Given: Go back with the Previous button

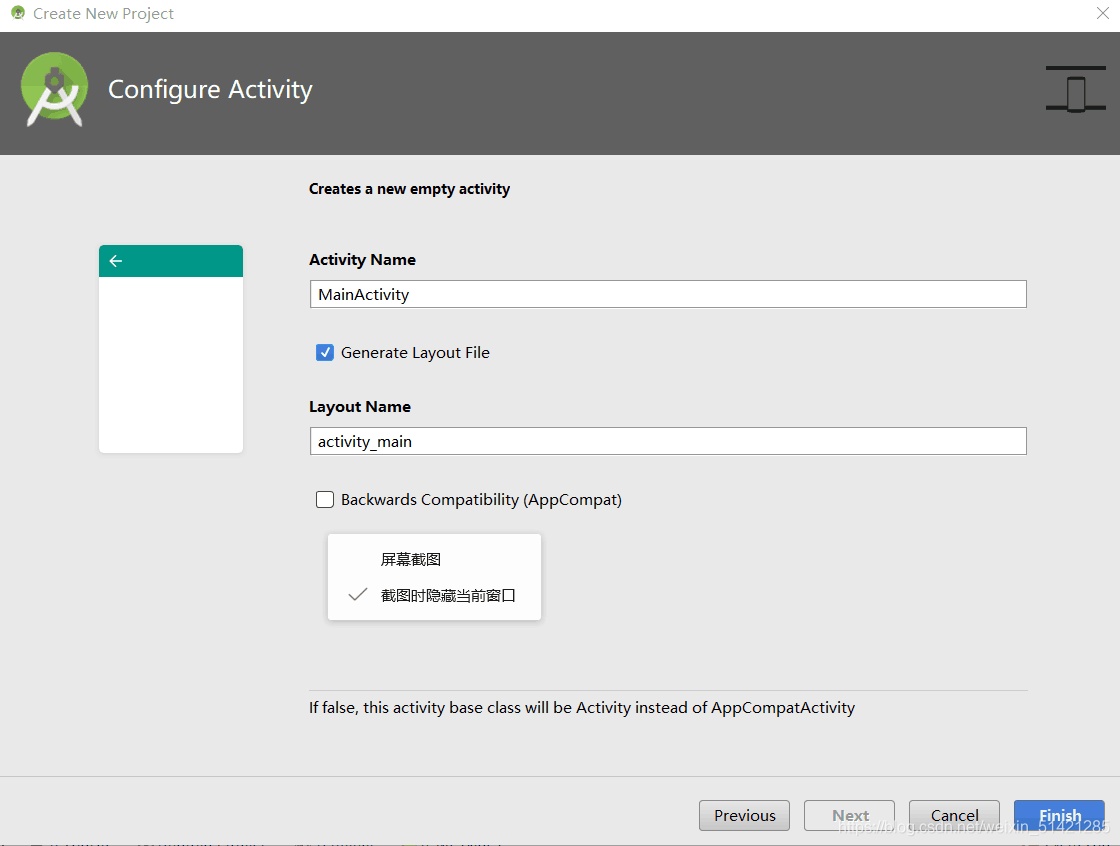Looking at the screenshot, I should [744, 815].
